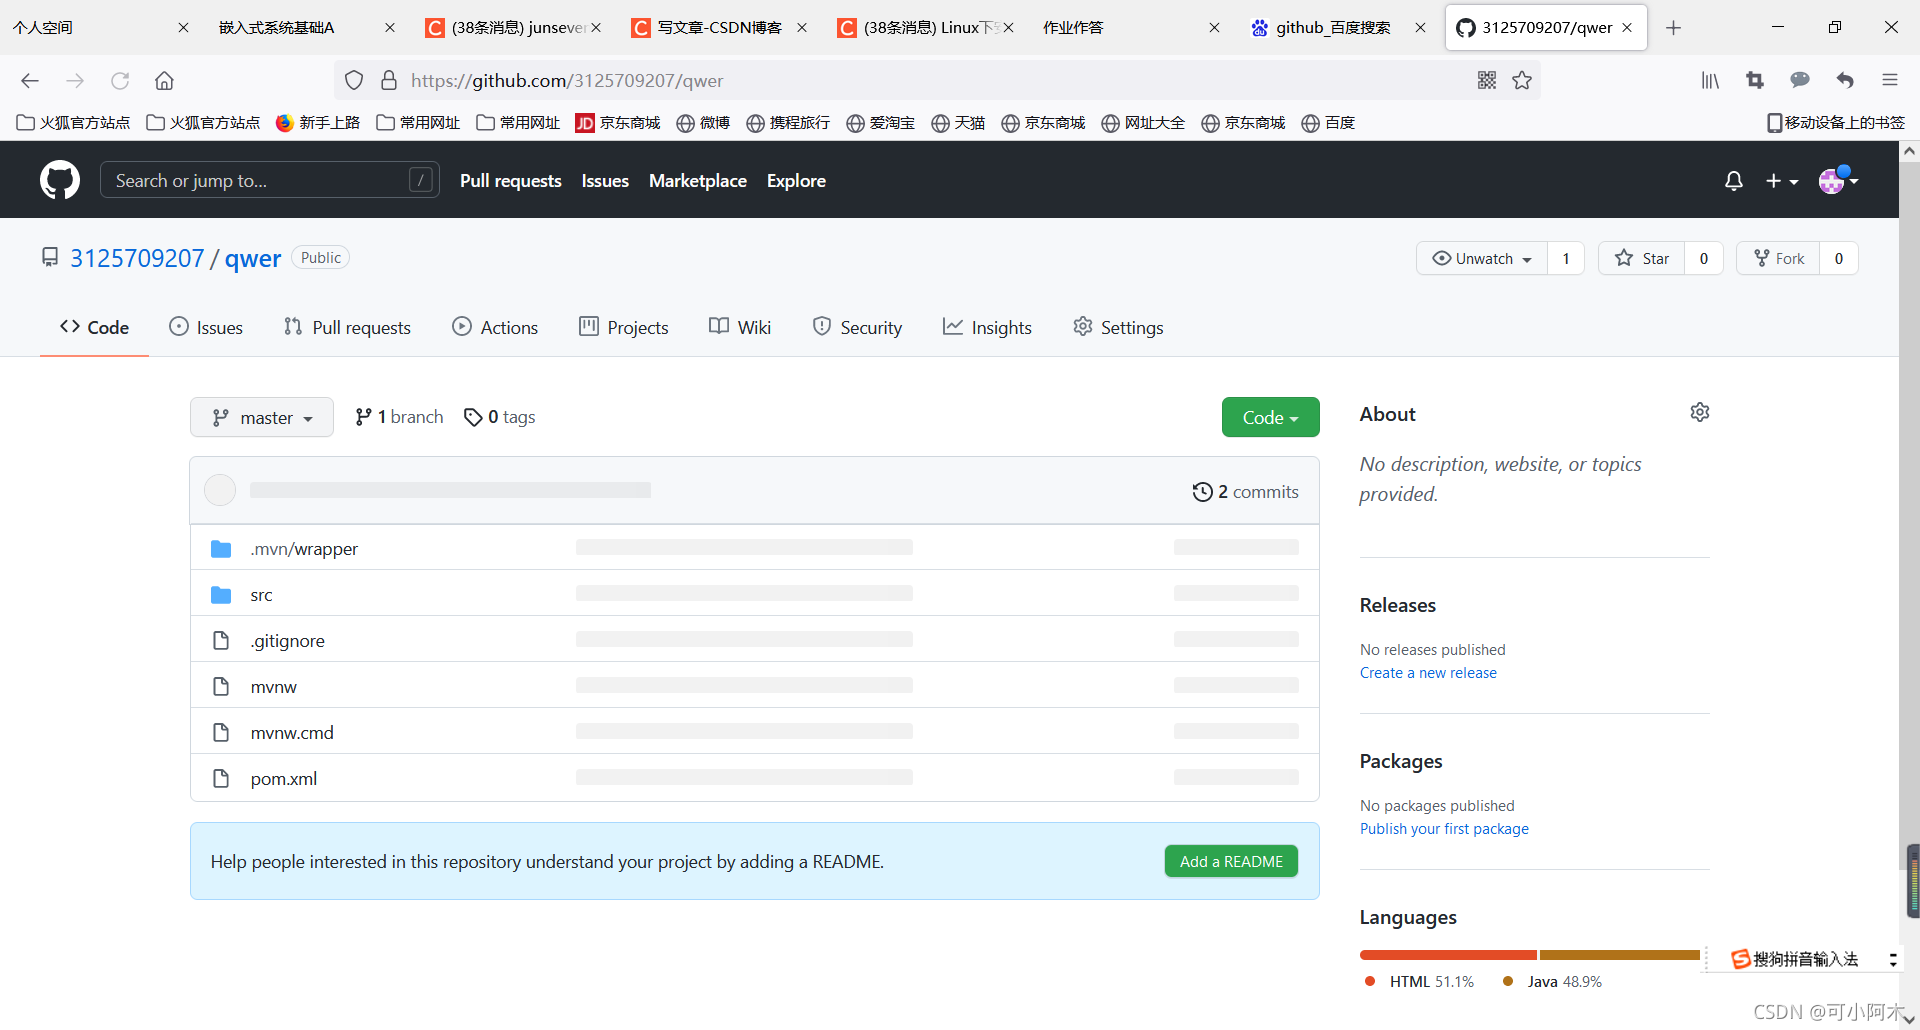1920x1030 pixels.
Task: Reload the page with the refresh icon
Action: click(x=120, y=80)
